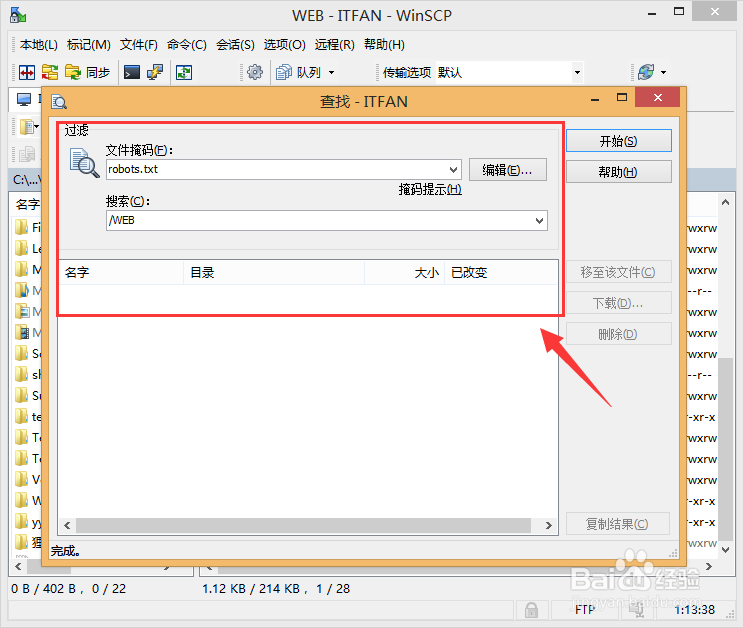Click the 同步 synchronize toolbar button
This screenshot has height=628, width=744.
[x=87, y=73]
